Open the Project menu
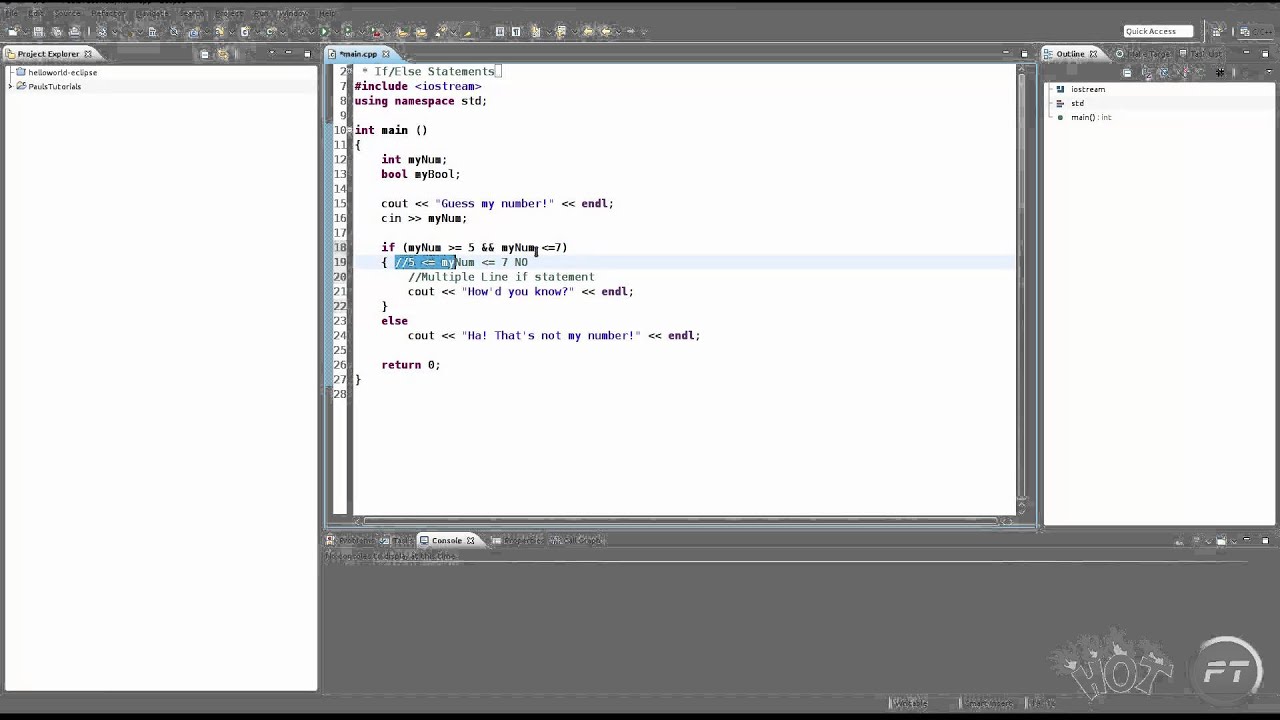The image size is (1280, 720). [x=230, y=13]
